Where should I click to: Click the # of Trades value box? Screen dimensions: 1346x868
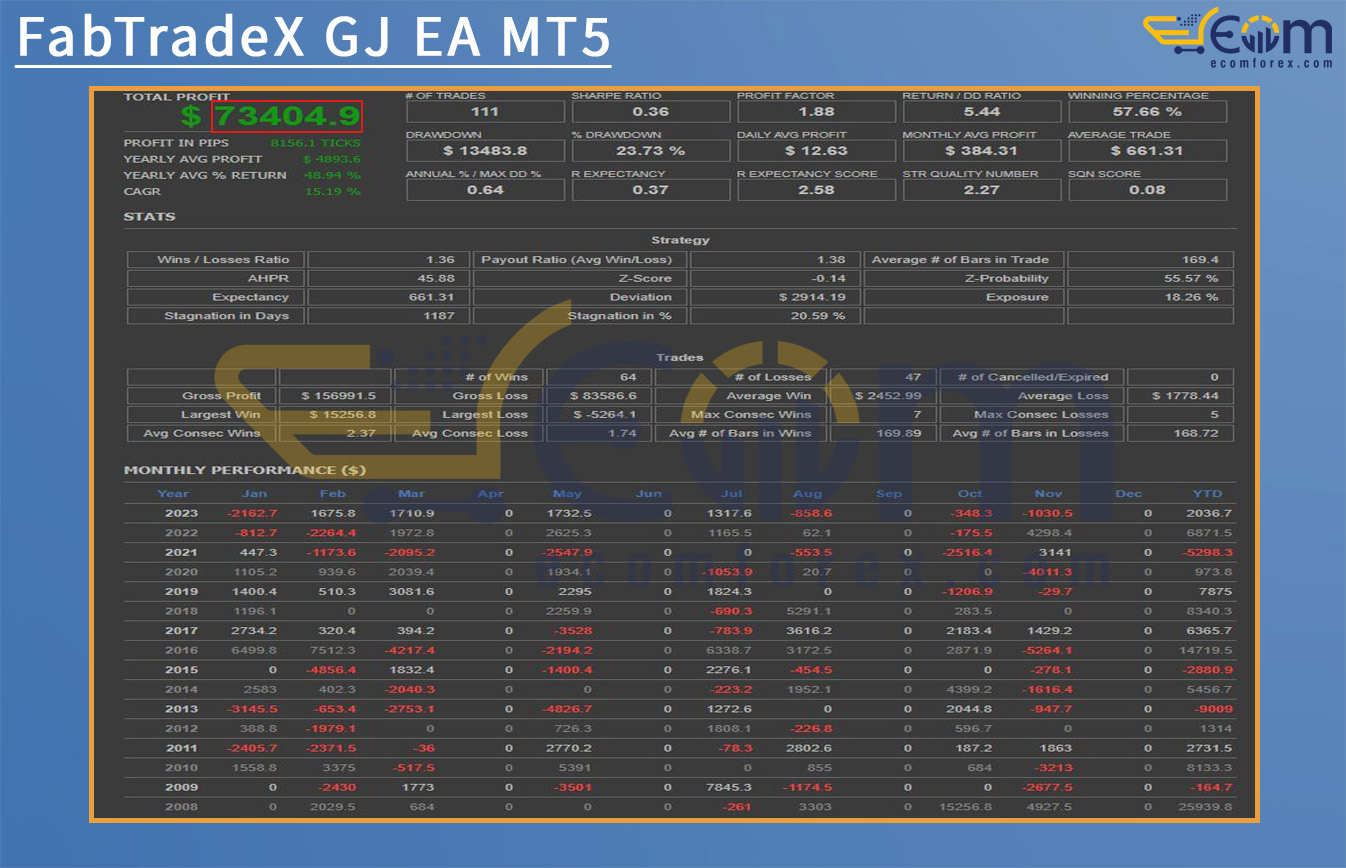point(484,112)
